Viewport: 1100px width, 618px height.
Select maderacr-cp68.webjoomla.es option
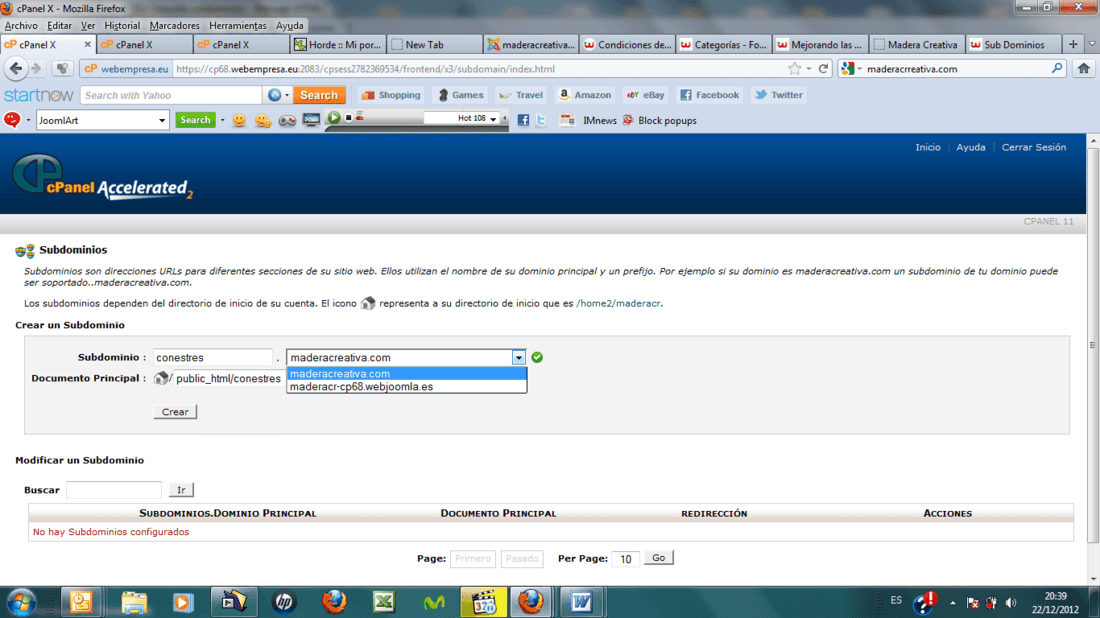[x=406, y=387]
